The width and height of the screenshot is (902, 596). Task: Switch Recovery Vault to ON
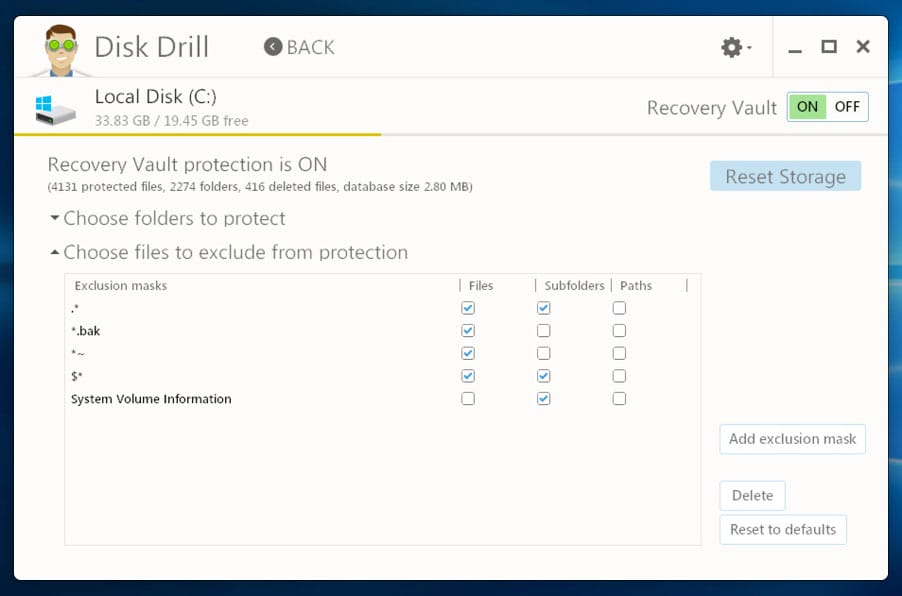807,107
